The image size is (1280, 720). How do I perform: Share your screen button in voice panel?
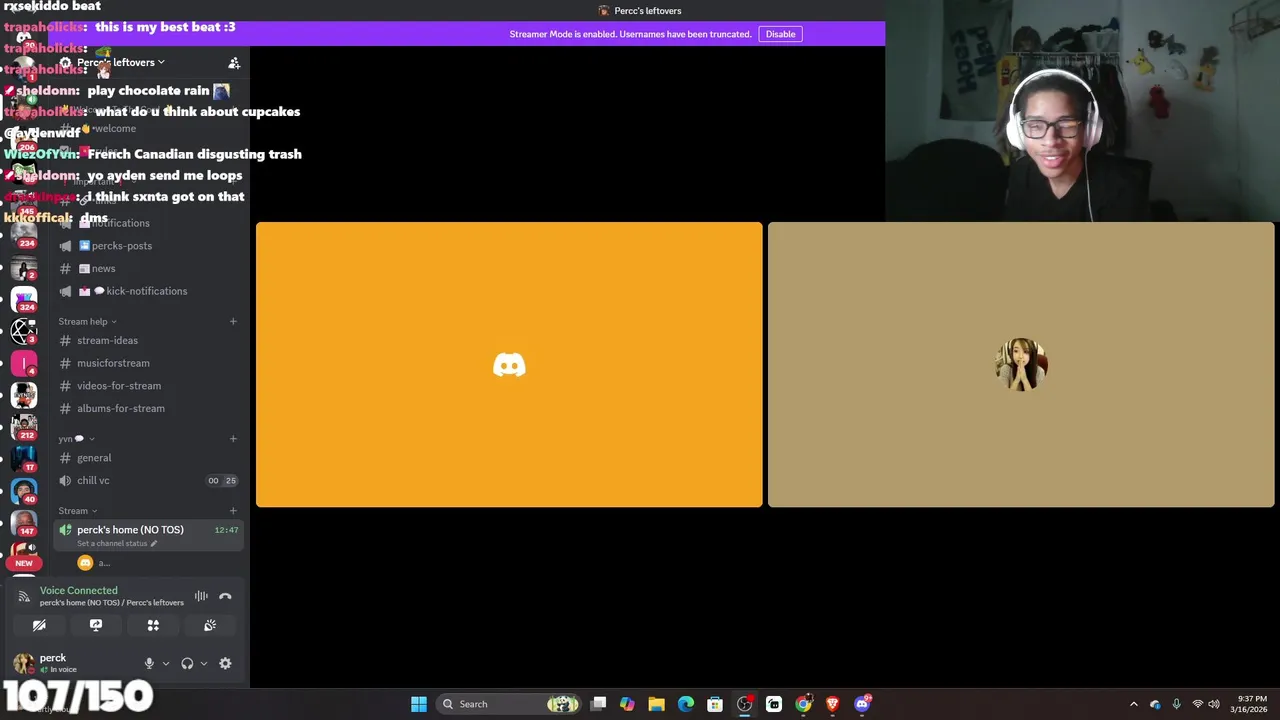(96, 625)
